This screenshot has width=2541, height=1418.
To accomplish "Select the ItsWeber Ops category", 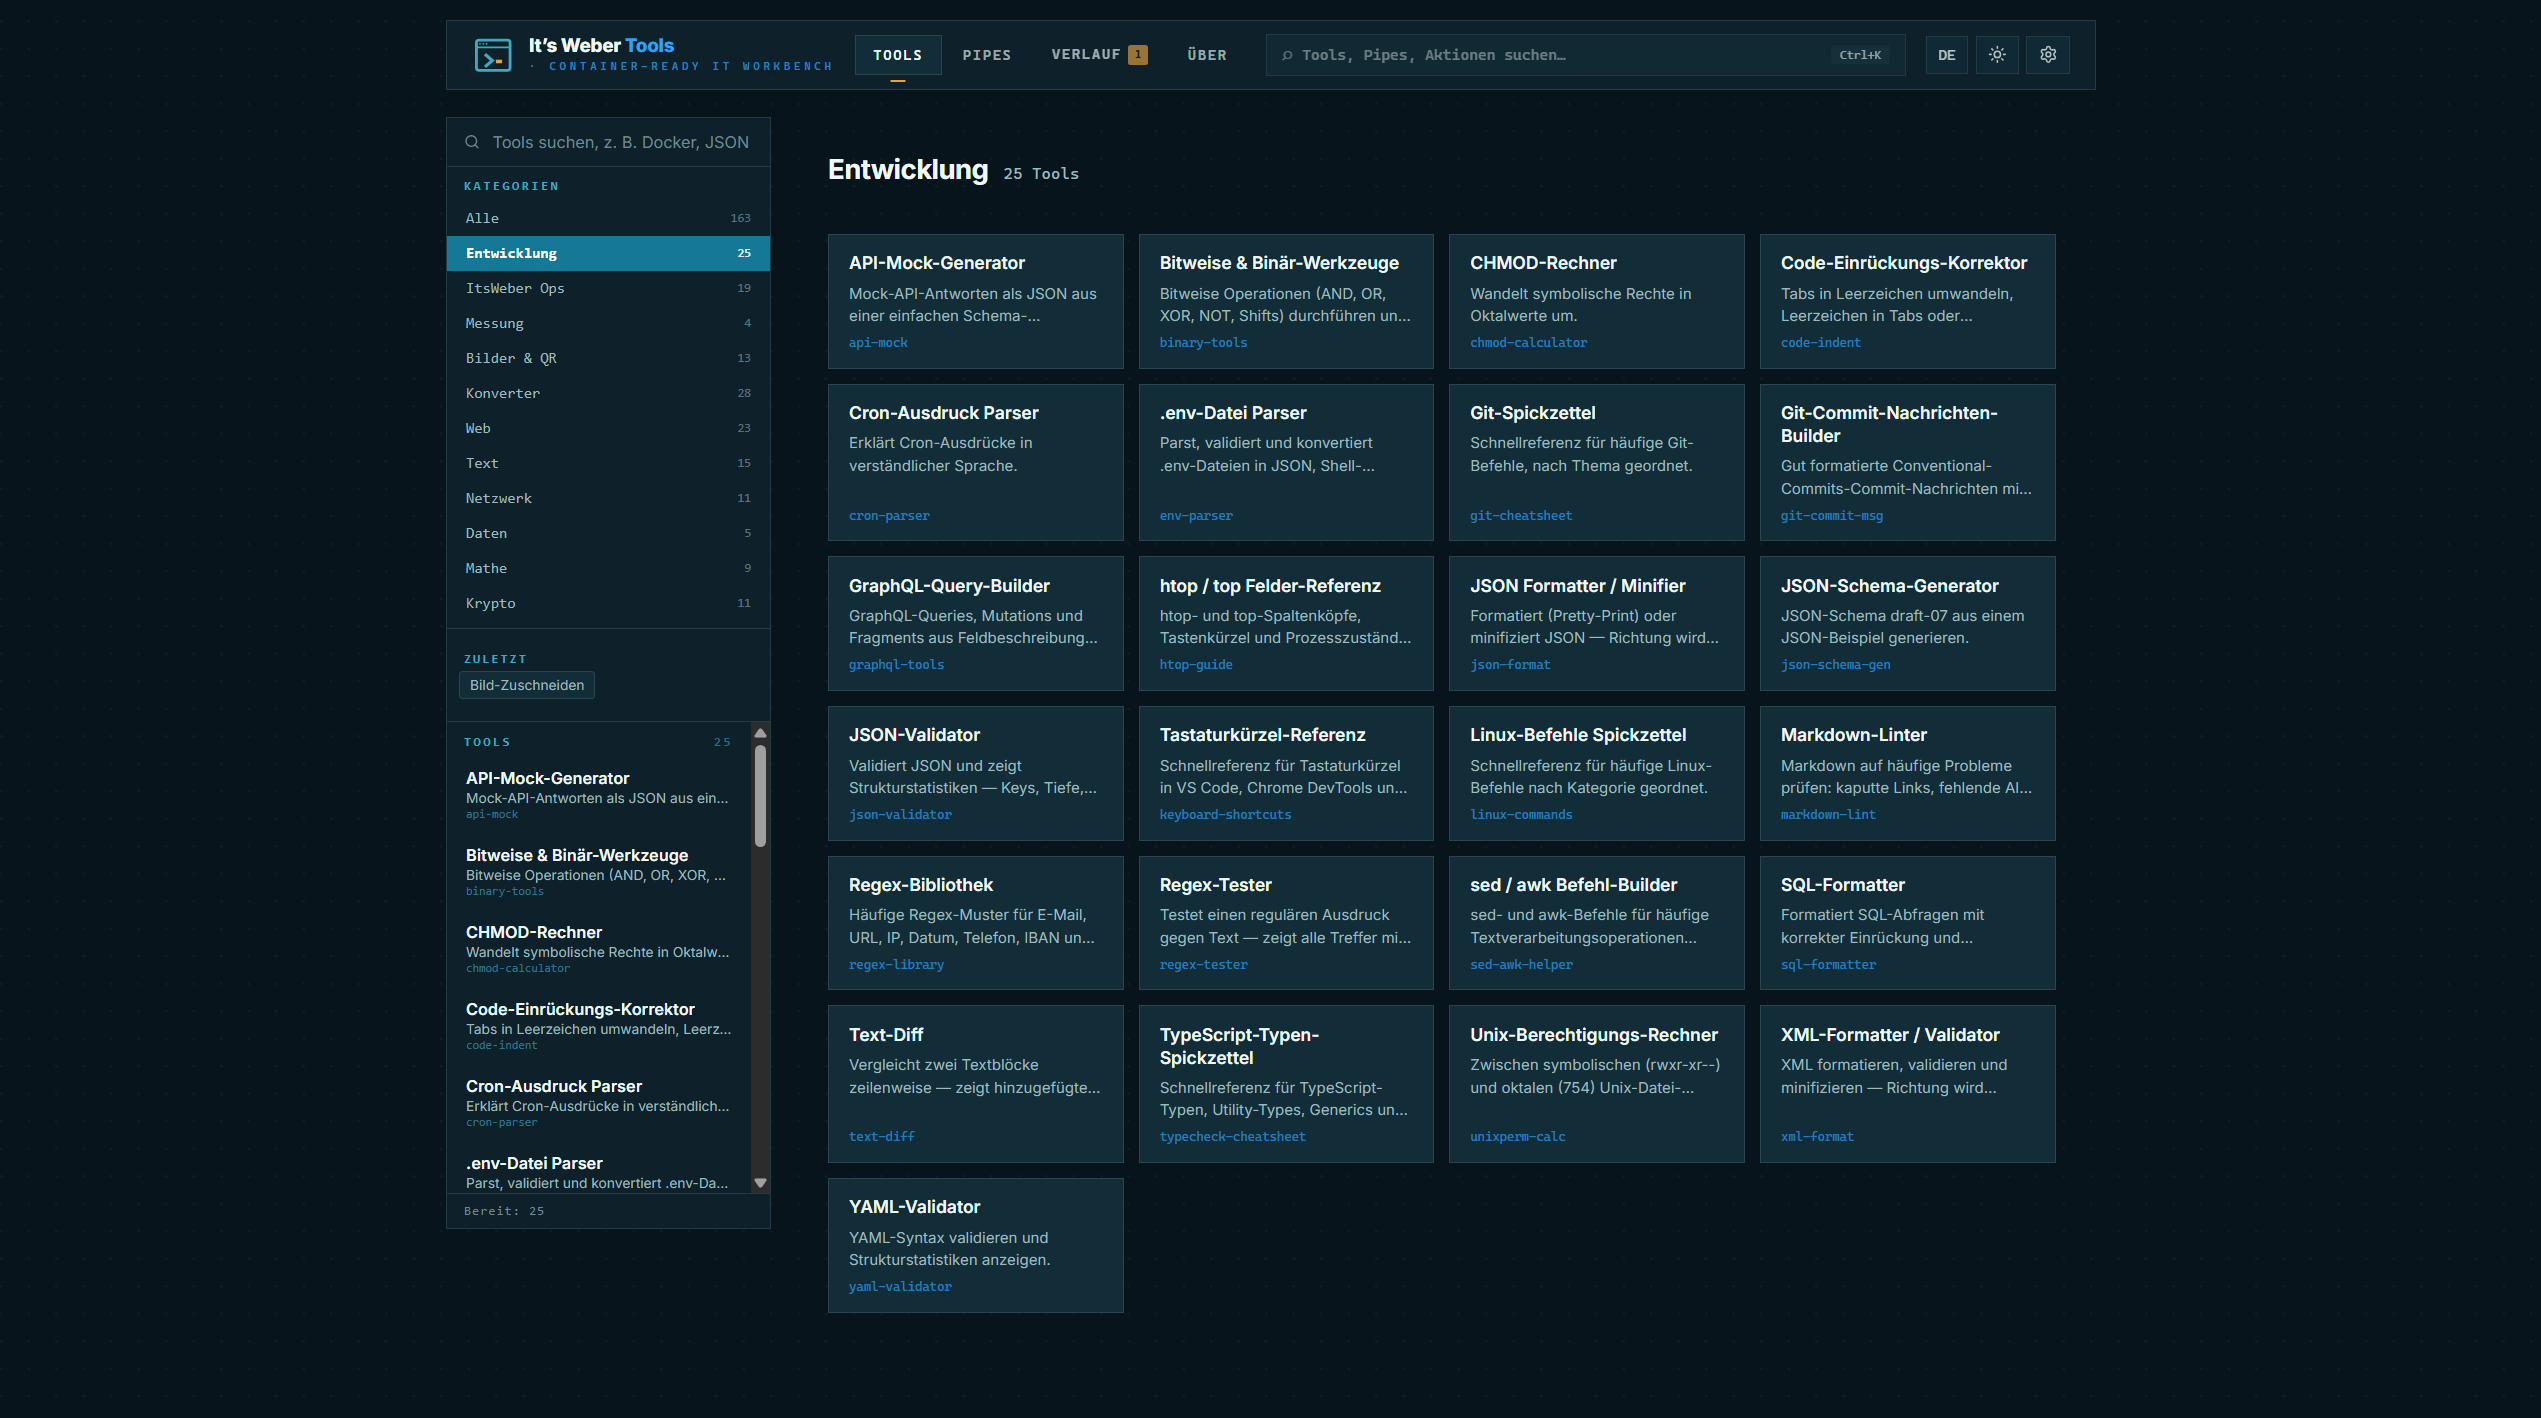I will pos(608,288).
